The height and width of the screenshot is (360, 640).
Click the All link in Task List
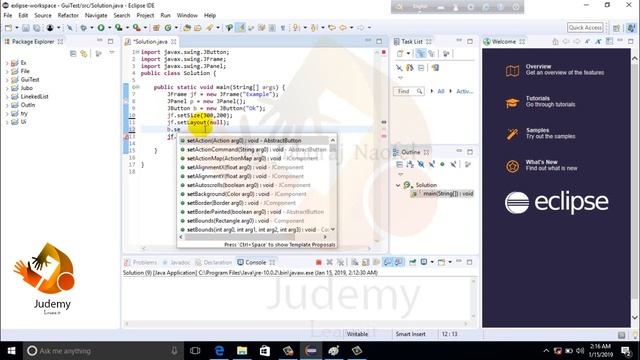(x=441, y=91)
